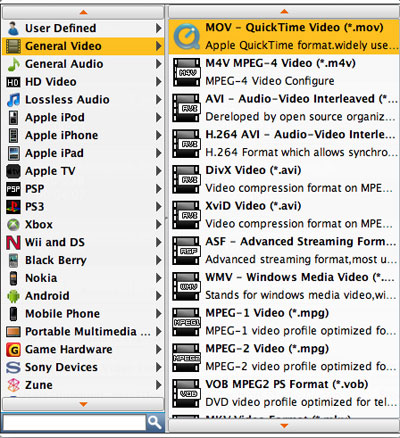Open the Mobile Phone category
This screenshot has width=400, height=438.
click(x=83, y=314)
